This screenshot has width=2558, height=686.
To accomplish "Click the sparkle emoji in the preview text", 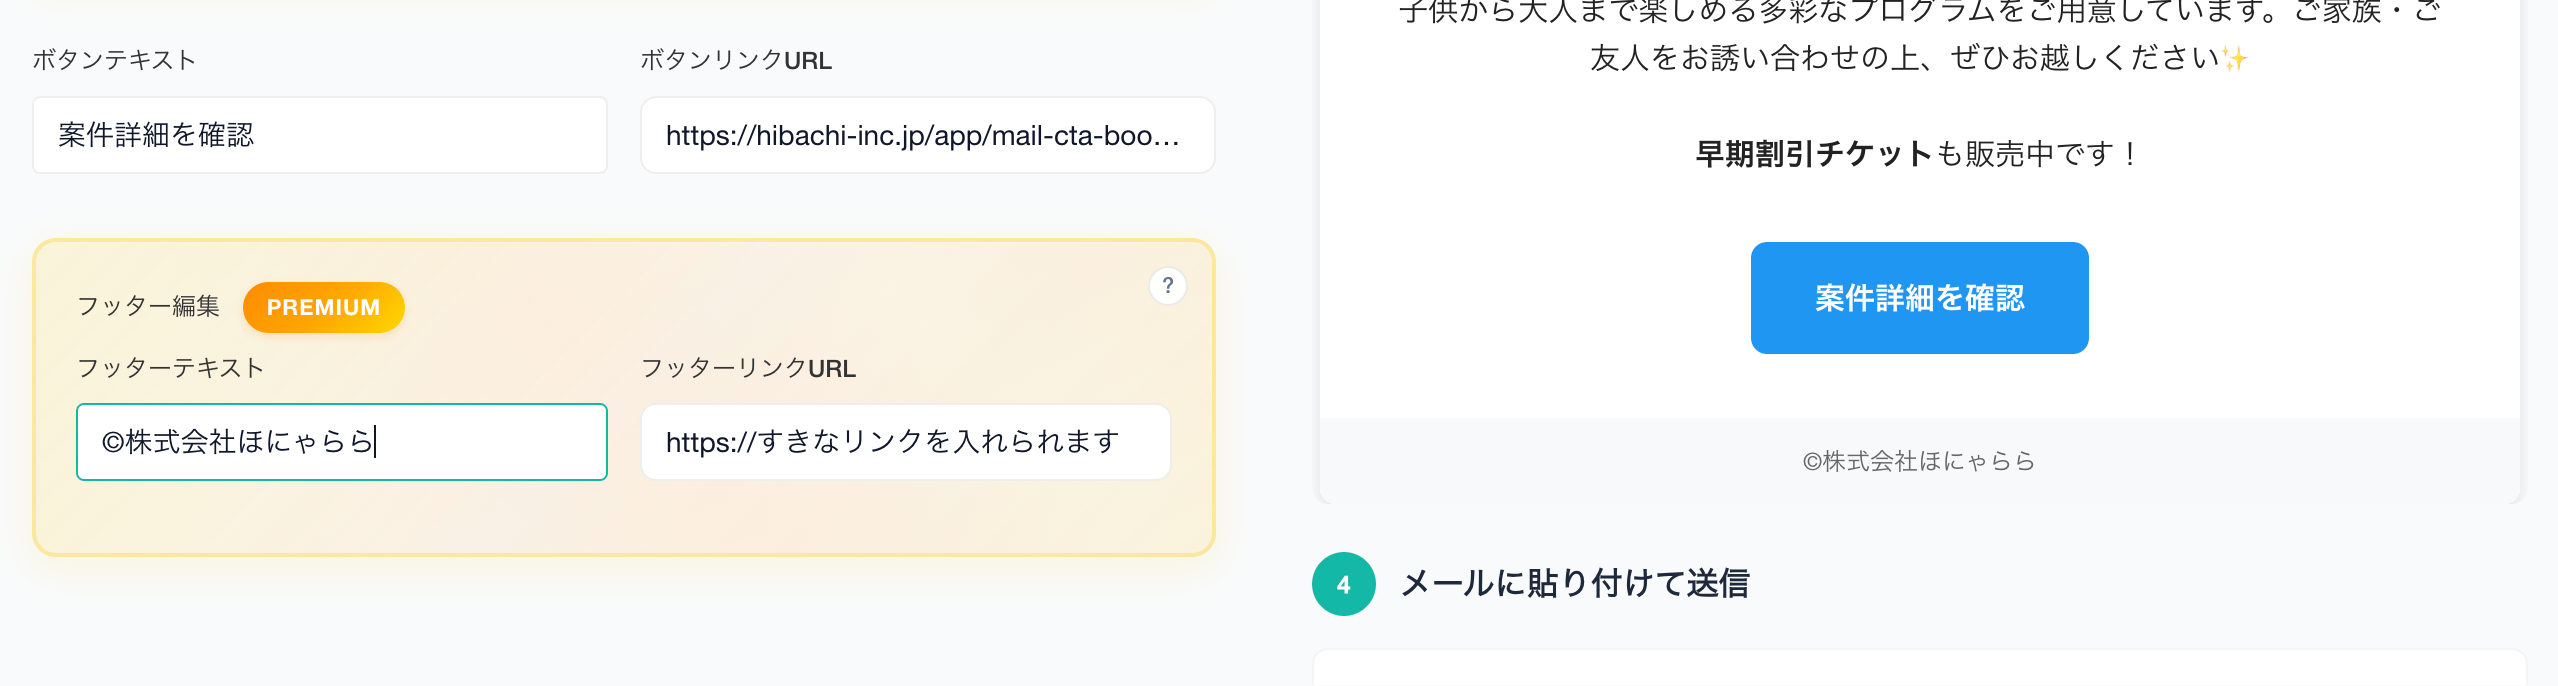I will click(2234, 59).
